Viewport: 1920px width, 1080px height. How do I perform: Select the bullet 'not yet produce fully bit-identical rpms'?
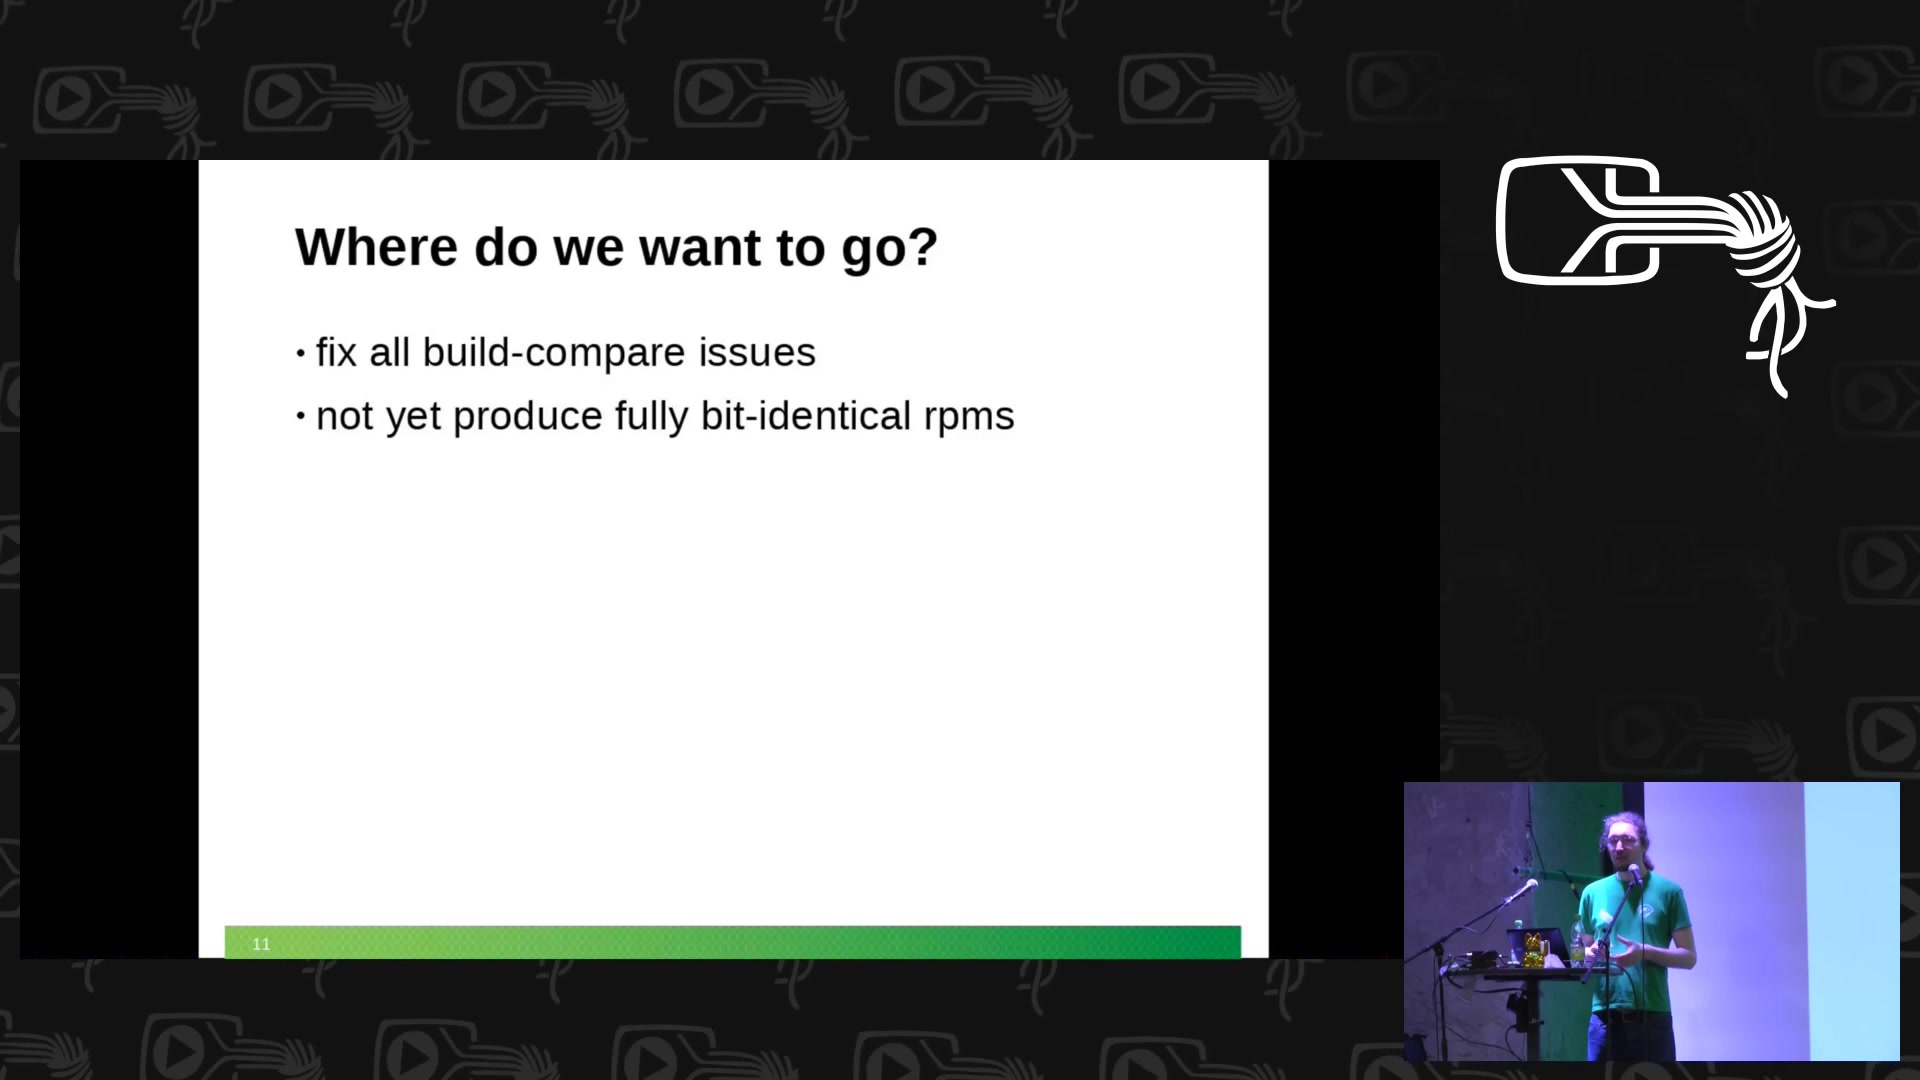point(665,416)
